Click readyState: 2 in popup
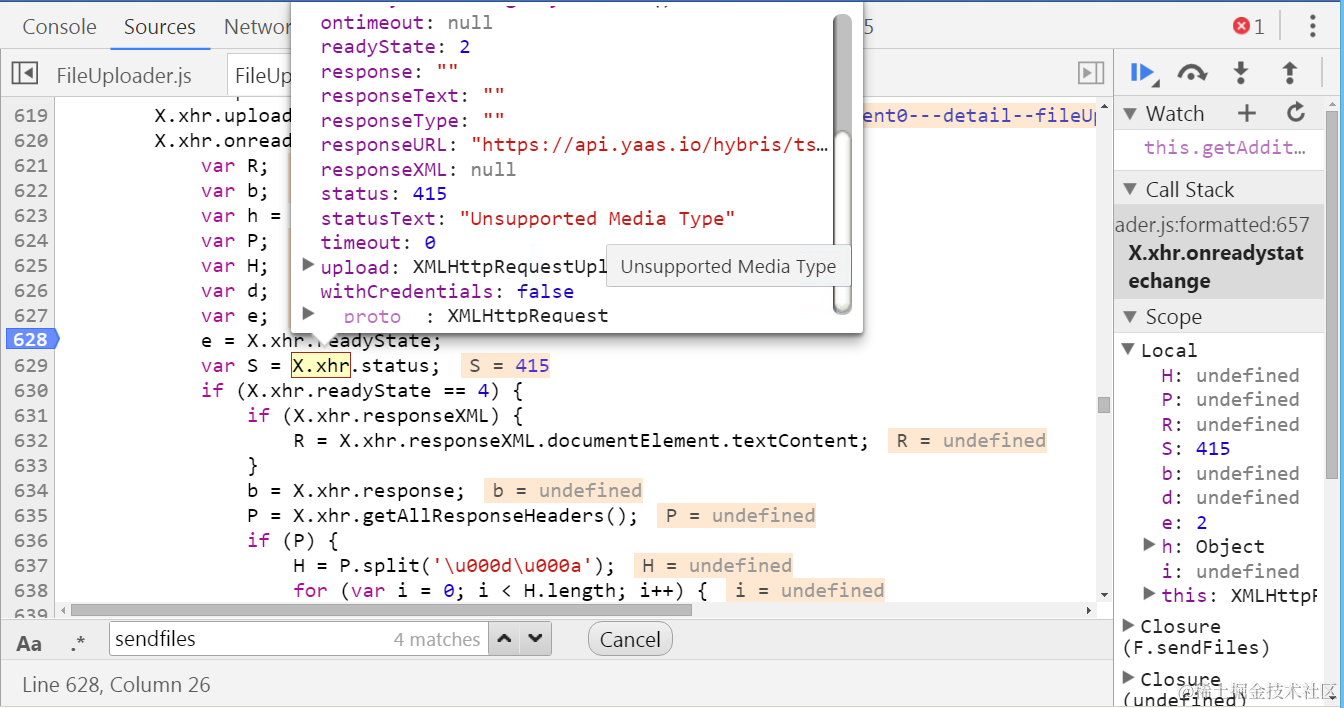Viewport: 1344px width, 708px height. tap(395, 47)
